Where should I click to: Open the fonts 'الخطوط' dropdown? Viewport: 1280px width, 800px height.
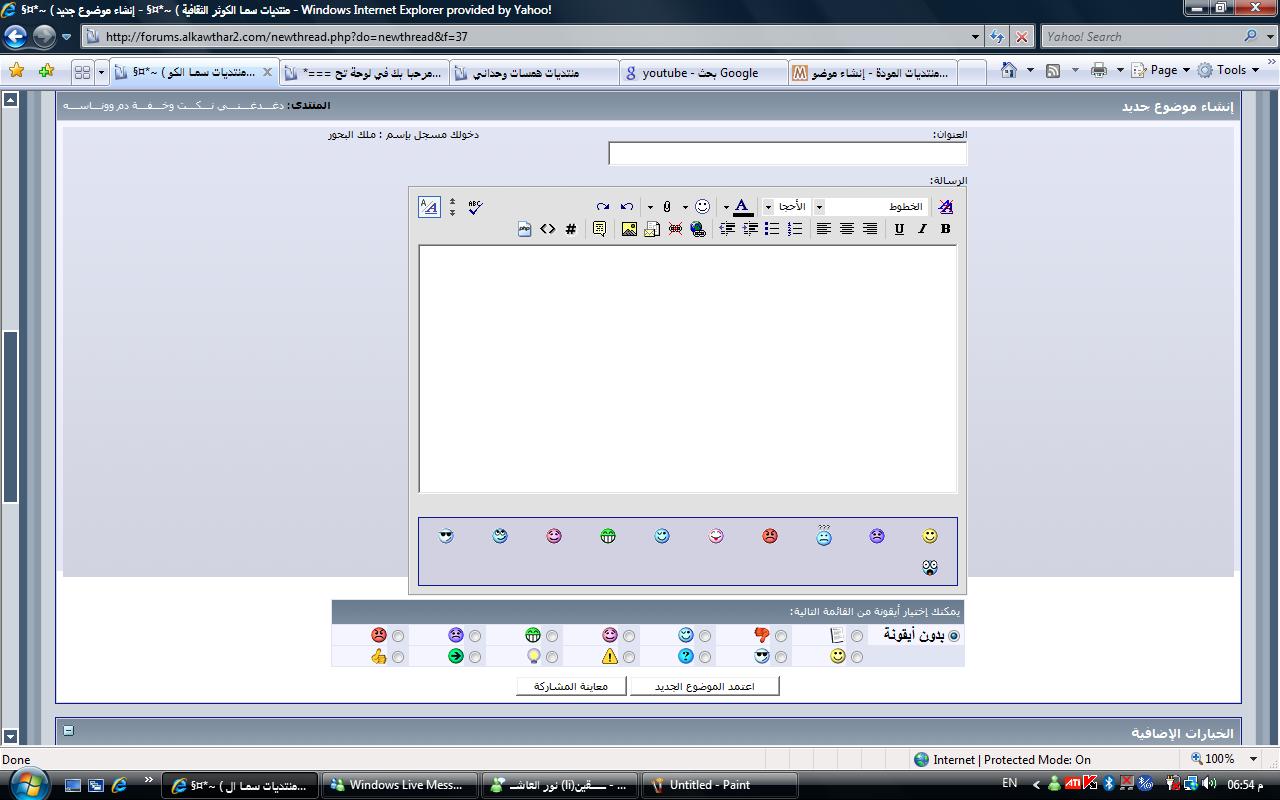point(819,207)
